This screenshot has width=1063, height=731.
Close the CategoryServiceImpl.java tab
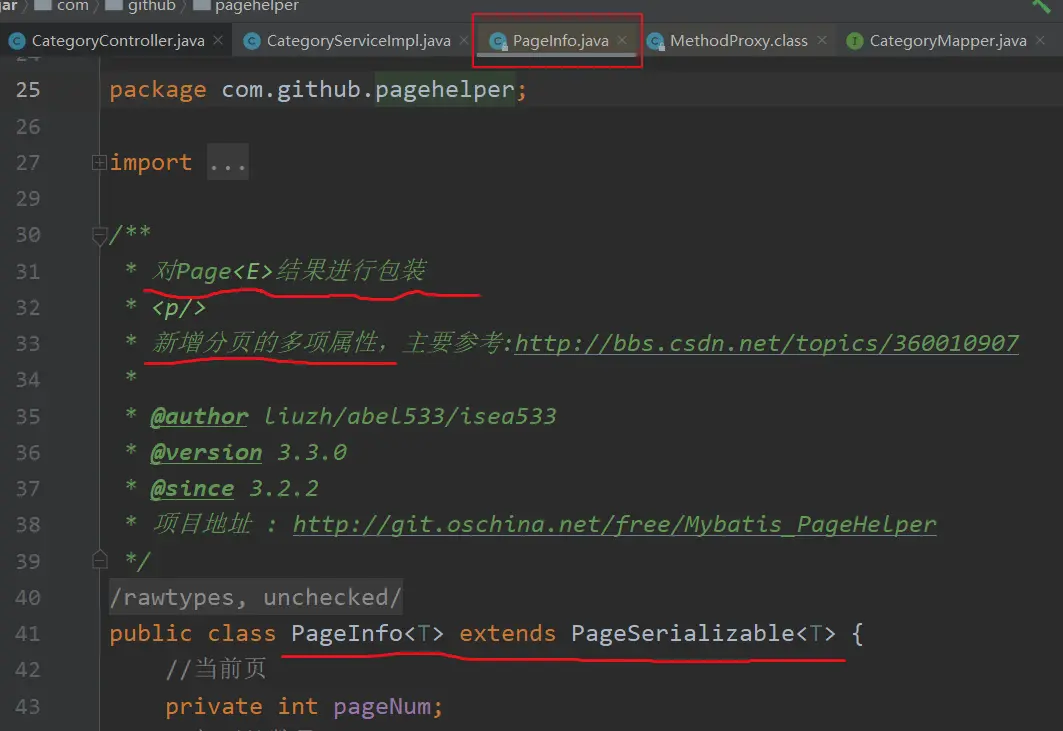coord(464,40)
